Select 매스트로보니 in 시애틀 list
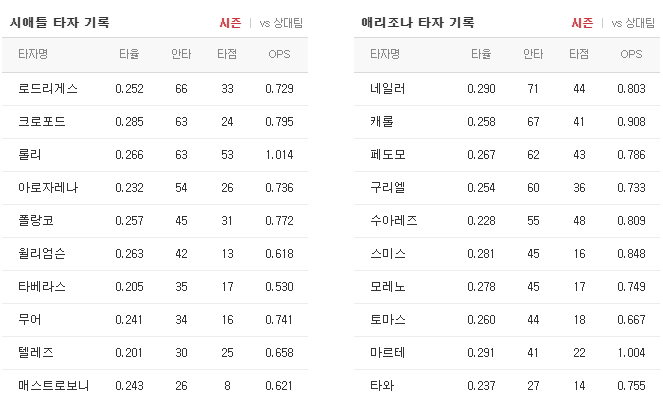This screenshot has height=408, width=663. click(x=53, y=386)
